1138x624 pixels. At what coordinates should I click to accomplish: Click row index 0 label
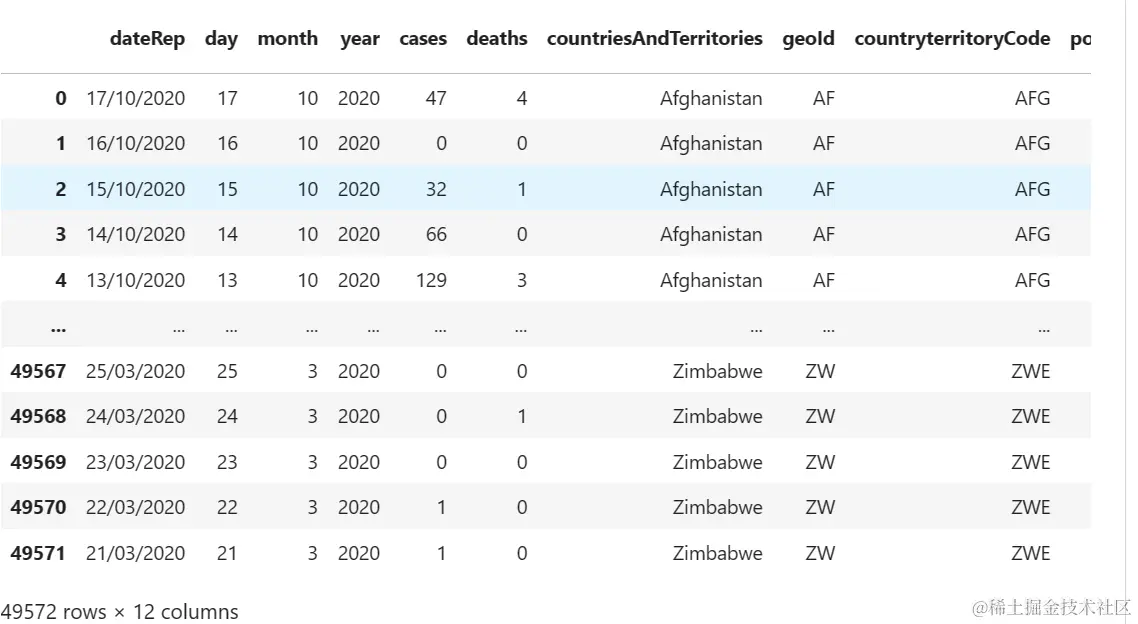pos(61,98)
